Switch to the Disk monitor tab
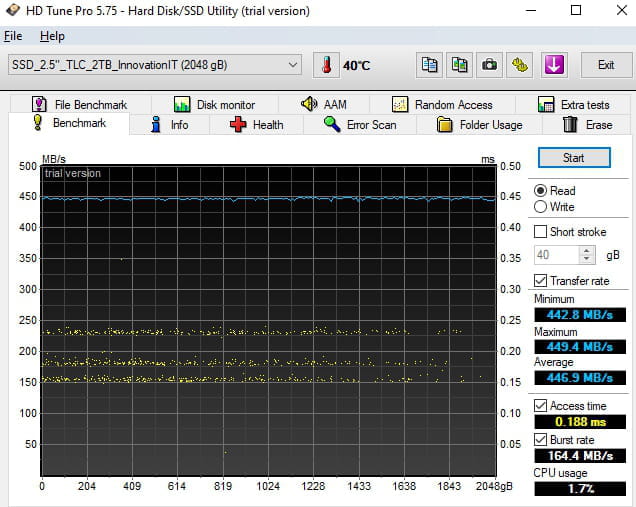Image resolution: width=636 pixels, height=507 pixels. point(215,104)
